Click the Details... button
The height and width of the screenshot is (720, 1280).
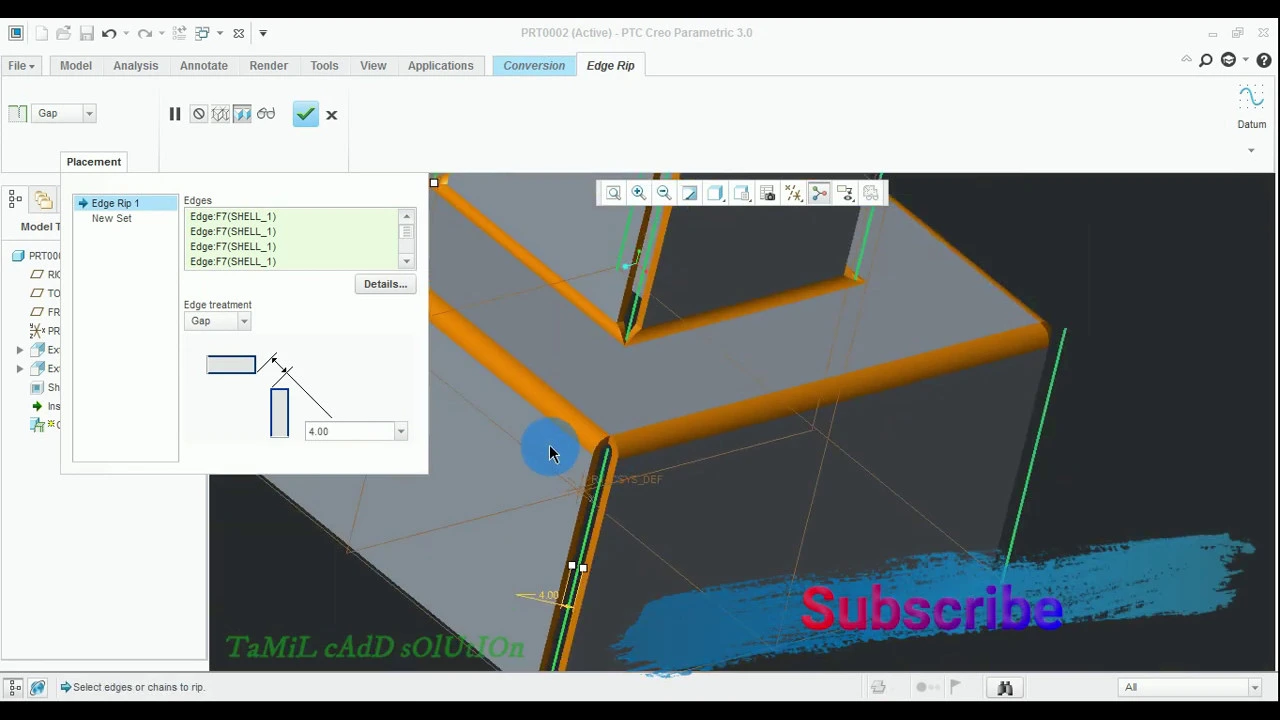pyautogui.click(x=385, y=284)
